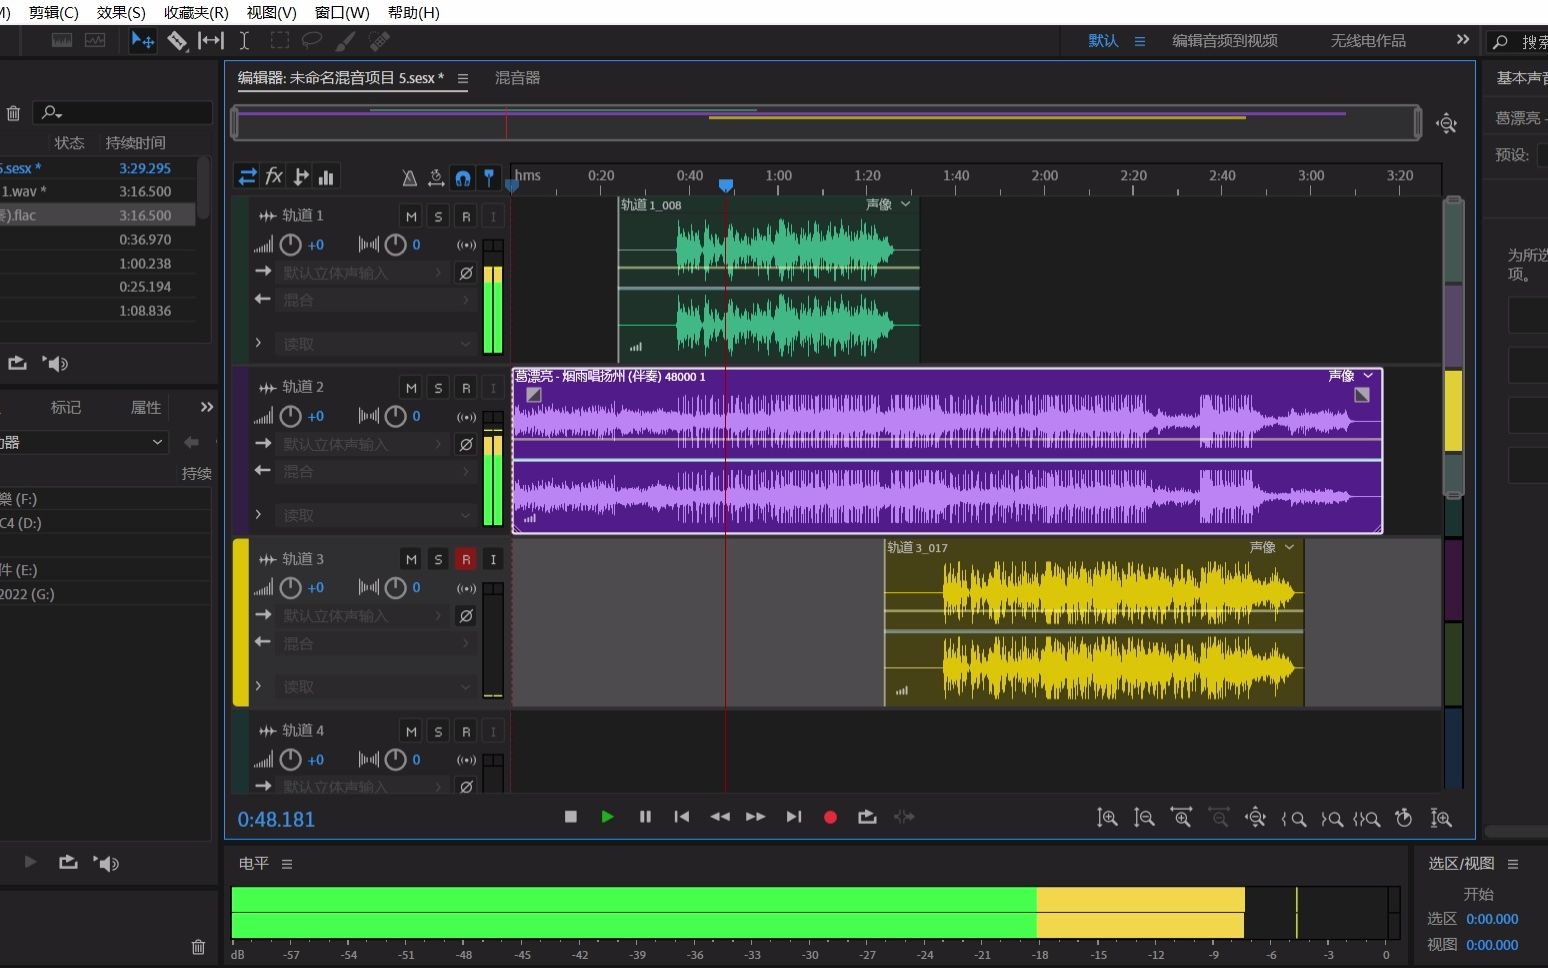Open the fx effects view button
Image resolution: width=1548 pixels, height=968 pixels.
coord(274,177)
